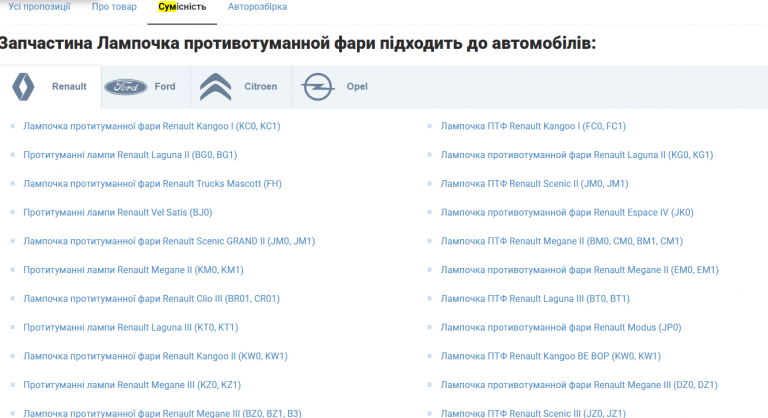Viewport: 768px width, 418px height.
Task: Visit Renault Megane II (KM0, KM1) link
Action: tap(133, 270)
